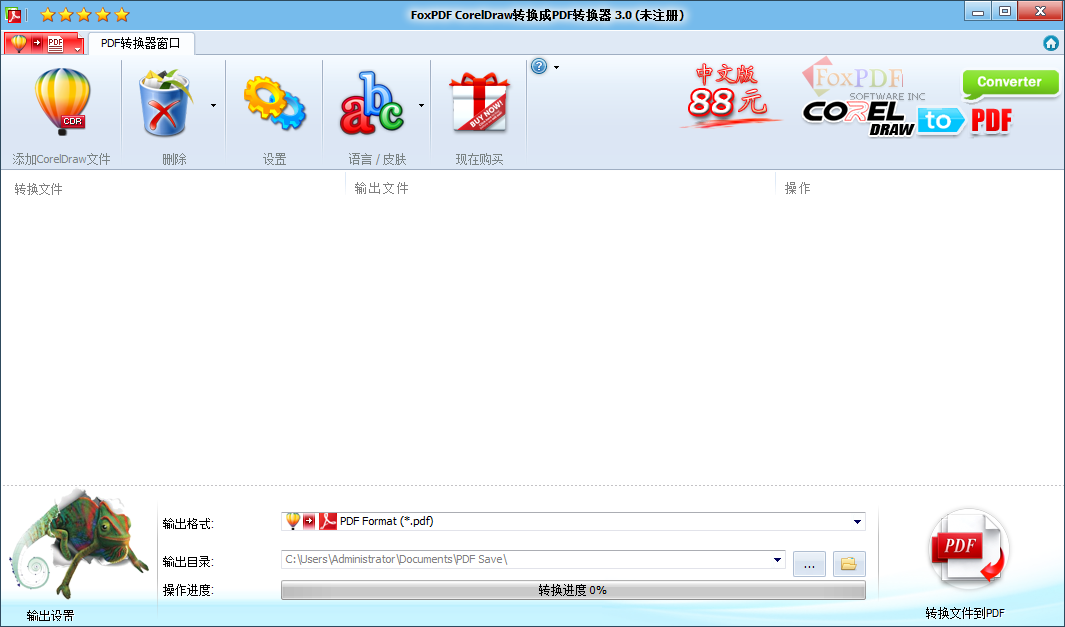Image resolution: width=1065 pixels, height=627 pixels.
Task: Click the CorelDraw to PDF logo
Action: [x=907, y=120]
